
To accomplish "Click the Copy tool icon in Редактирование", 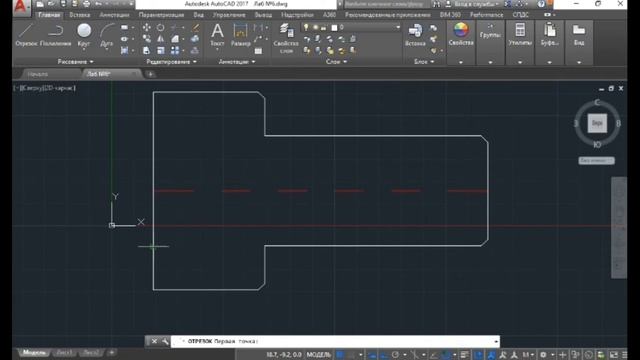I will (x=147, y=39).
